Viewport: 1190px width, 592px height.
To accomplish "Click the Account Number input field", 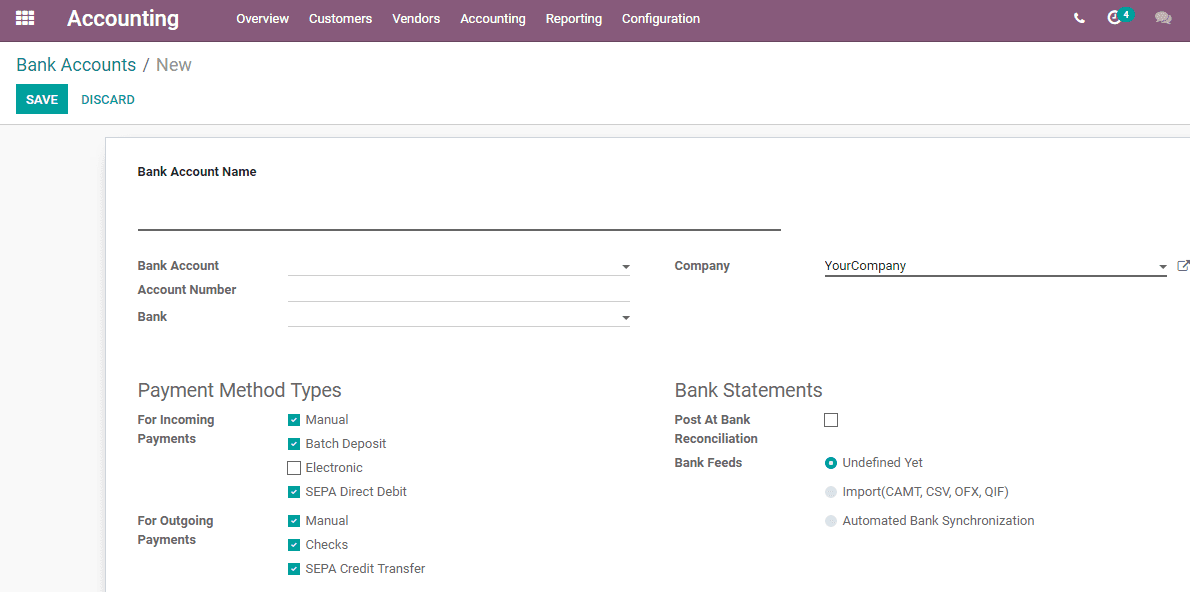I will [x=459, y=291].
